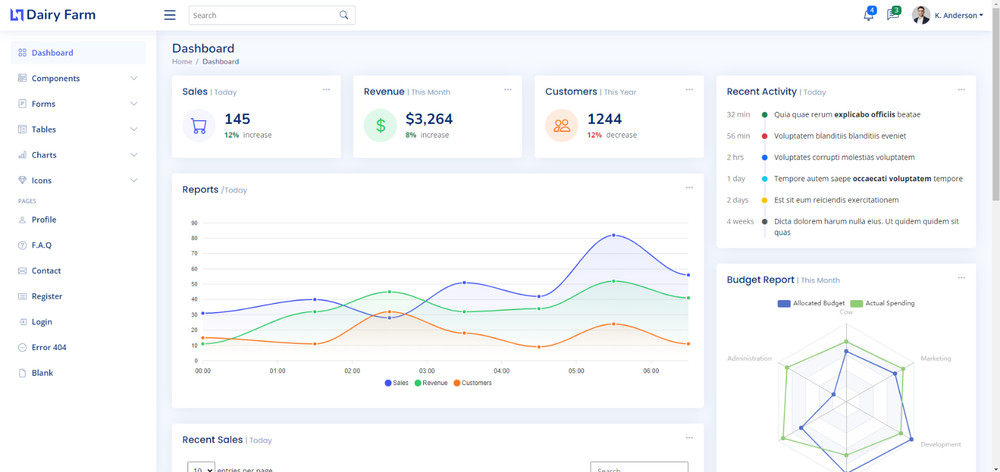Image resolution: width=1000 pixels, height=472 pixels.
Task: Open Recent Activity three-dots filter menu
Action: [x=961, y=90]
